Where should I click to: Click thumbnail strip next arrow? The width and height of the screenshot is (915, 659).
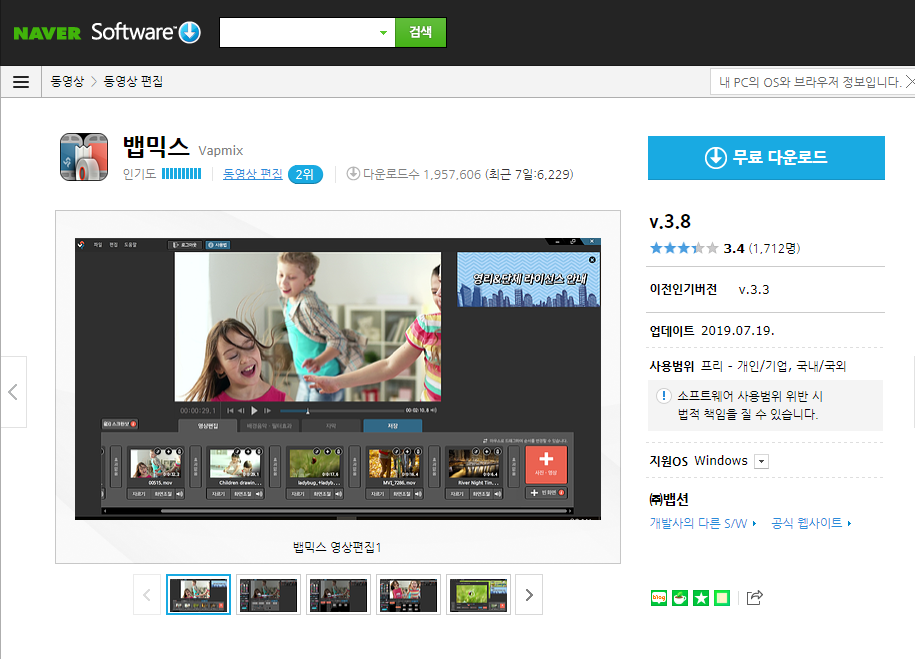point(529,595)
